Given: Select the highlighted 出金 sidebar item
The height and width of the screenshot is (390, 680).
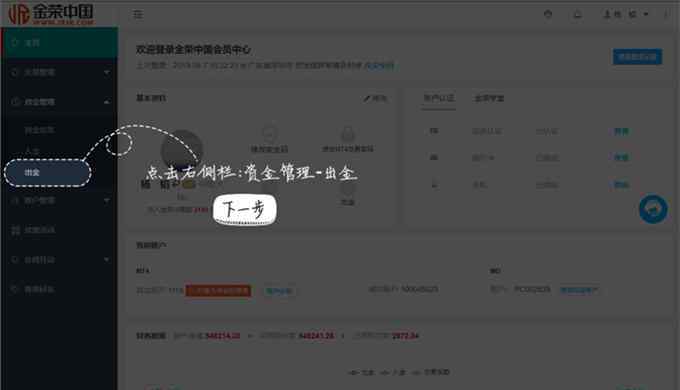Looking at the screenshot, I should (47, 173).
